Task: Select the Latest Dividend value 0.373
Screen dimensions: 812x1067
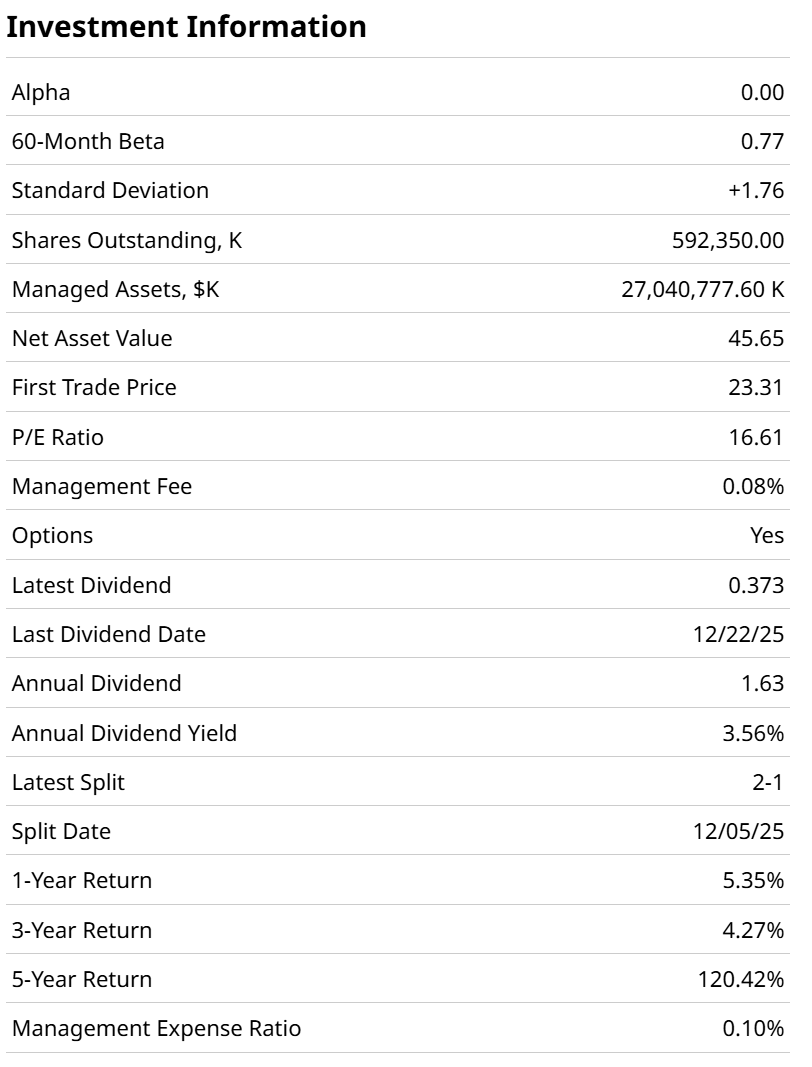Action: [x=756, y=585]
